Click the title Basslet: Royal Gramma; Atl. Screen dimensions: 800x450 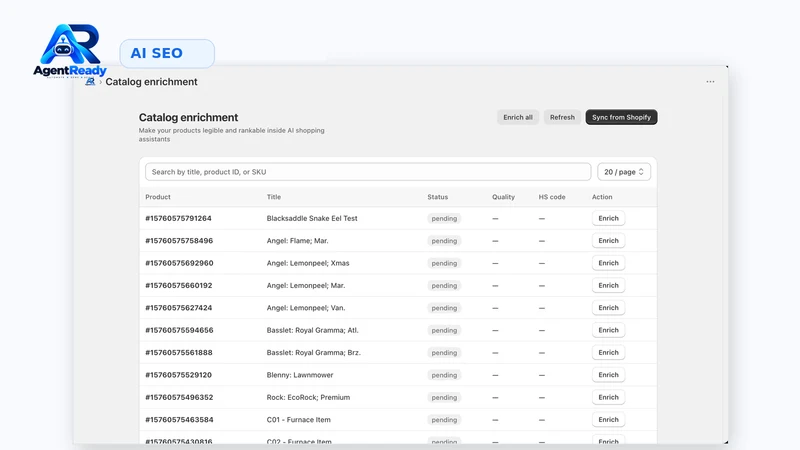(x=312, y=330)
